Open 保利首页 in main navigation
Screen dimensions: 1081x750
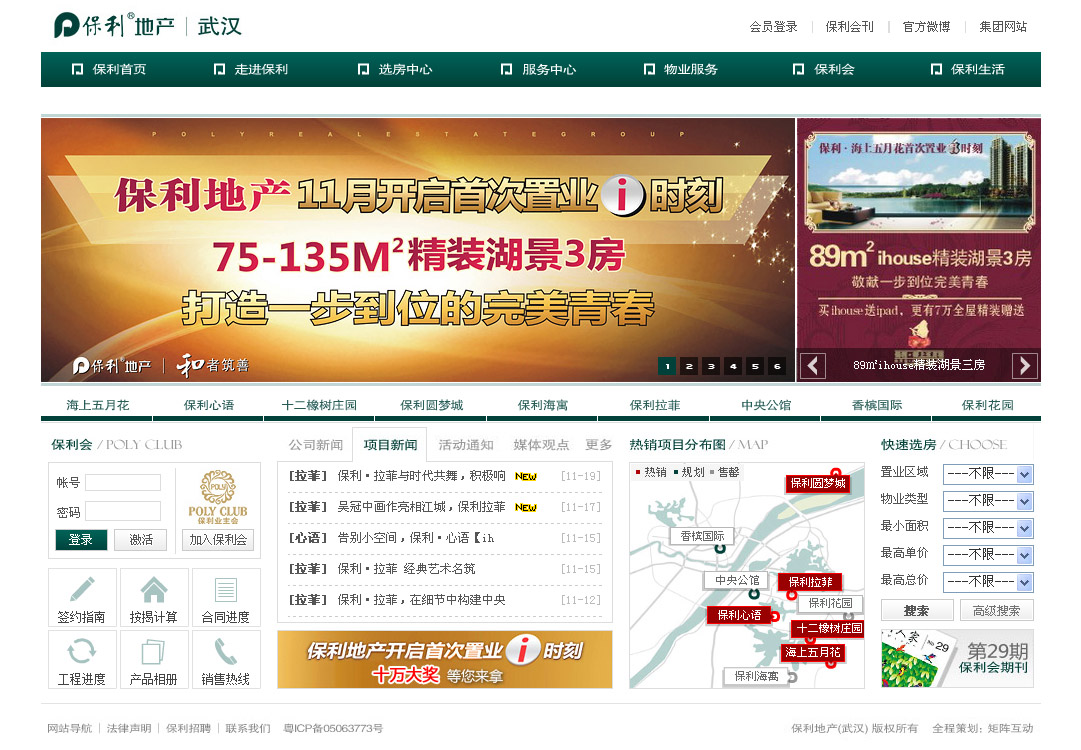coord(109,70)
